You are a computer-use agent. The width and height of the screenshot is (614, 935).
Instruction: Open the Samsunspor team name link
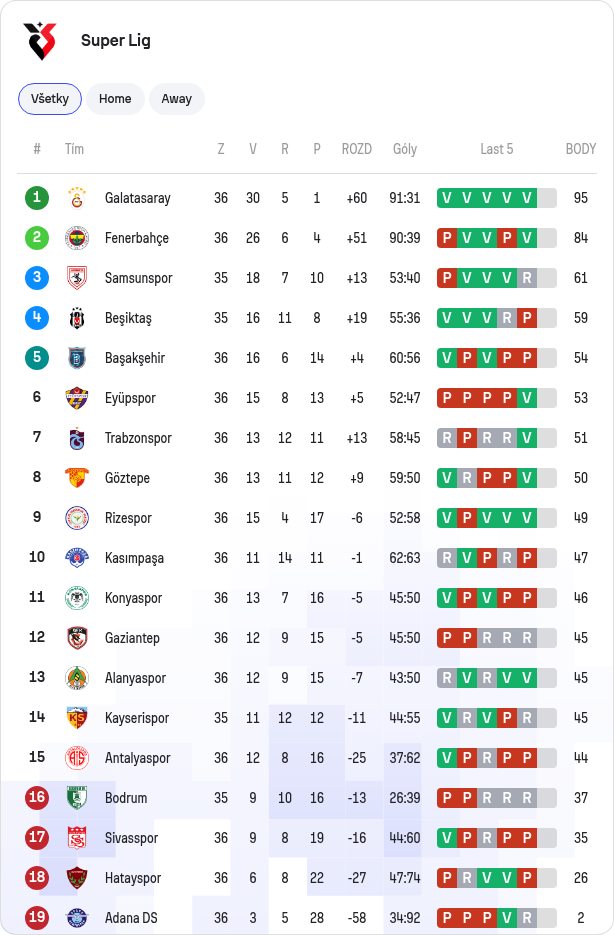click(x=138, y=278)
